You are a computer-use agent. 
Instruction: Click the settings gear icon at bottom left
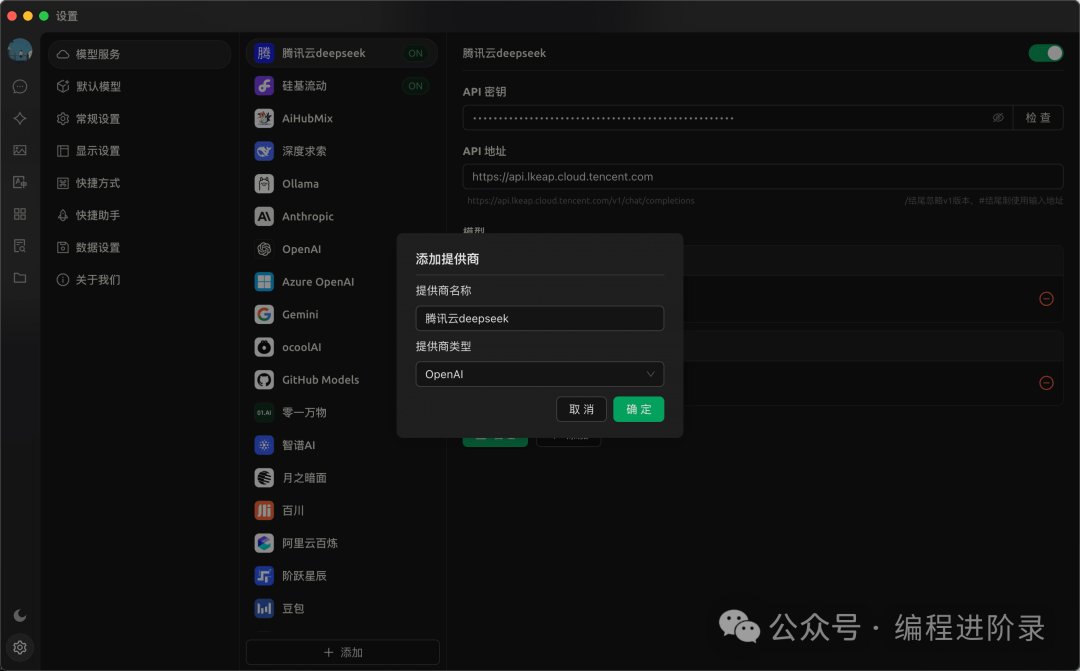click(20, 648)
